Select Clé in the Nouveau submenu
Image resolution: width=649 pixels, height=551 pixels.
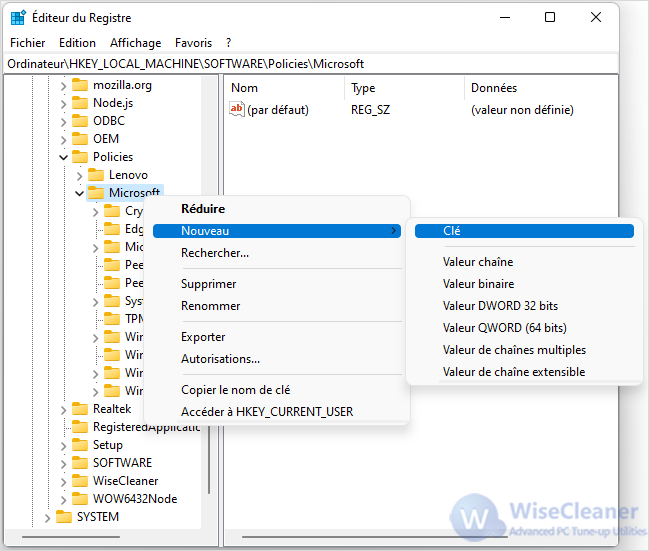[524, 231]
